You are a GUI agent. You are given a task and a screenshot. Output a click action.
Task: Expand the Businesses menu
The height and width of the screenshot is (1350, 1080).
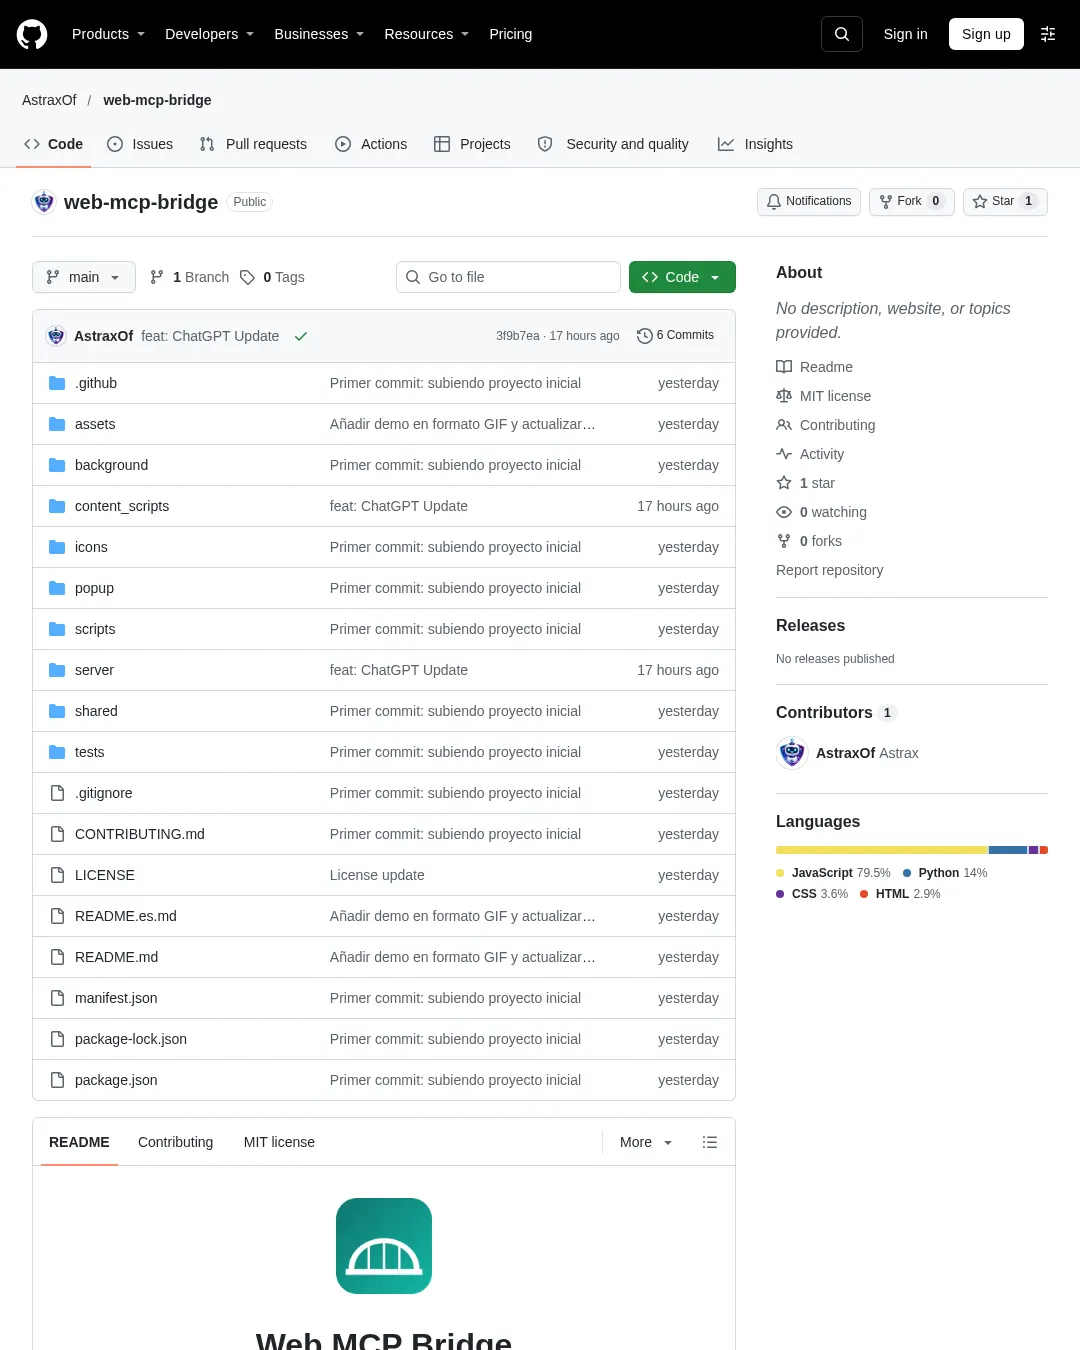[319, 34]
